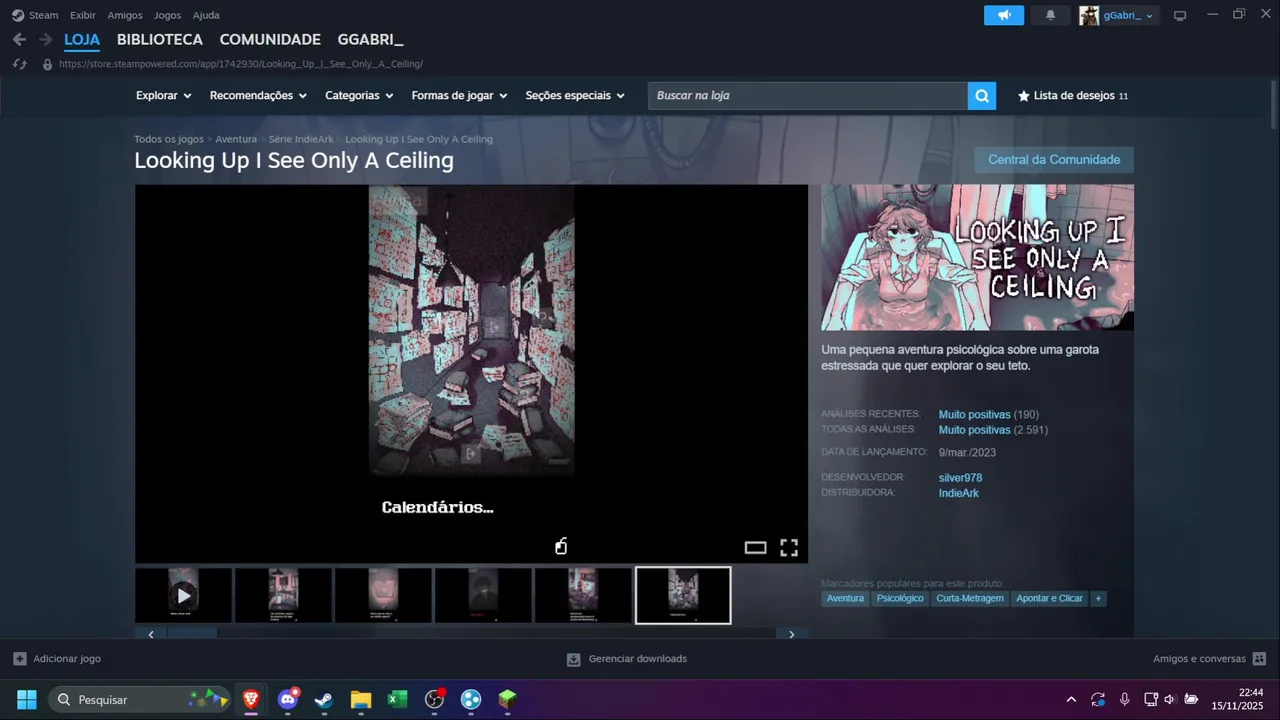
Task: Click the game header capsule image
Action: tap(978, 257)
